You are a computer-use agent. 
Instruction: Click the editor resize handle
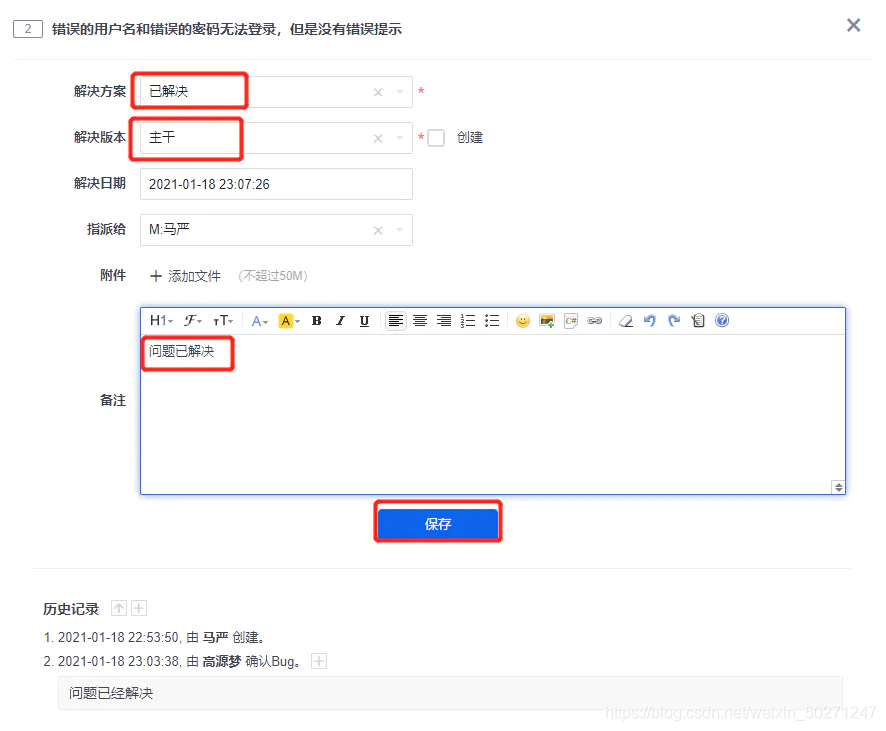coord(839,487)
